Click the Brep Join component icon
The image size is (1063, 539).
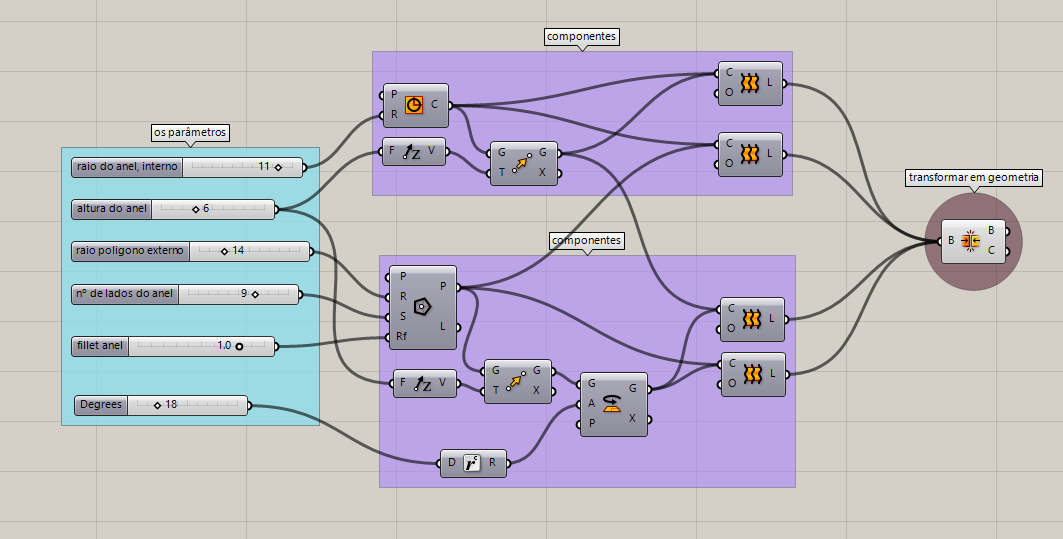969,241
